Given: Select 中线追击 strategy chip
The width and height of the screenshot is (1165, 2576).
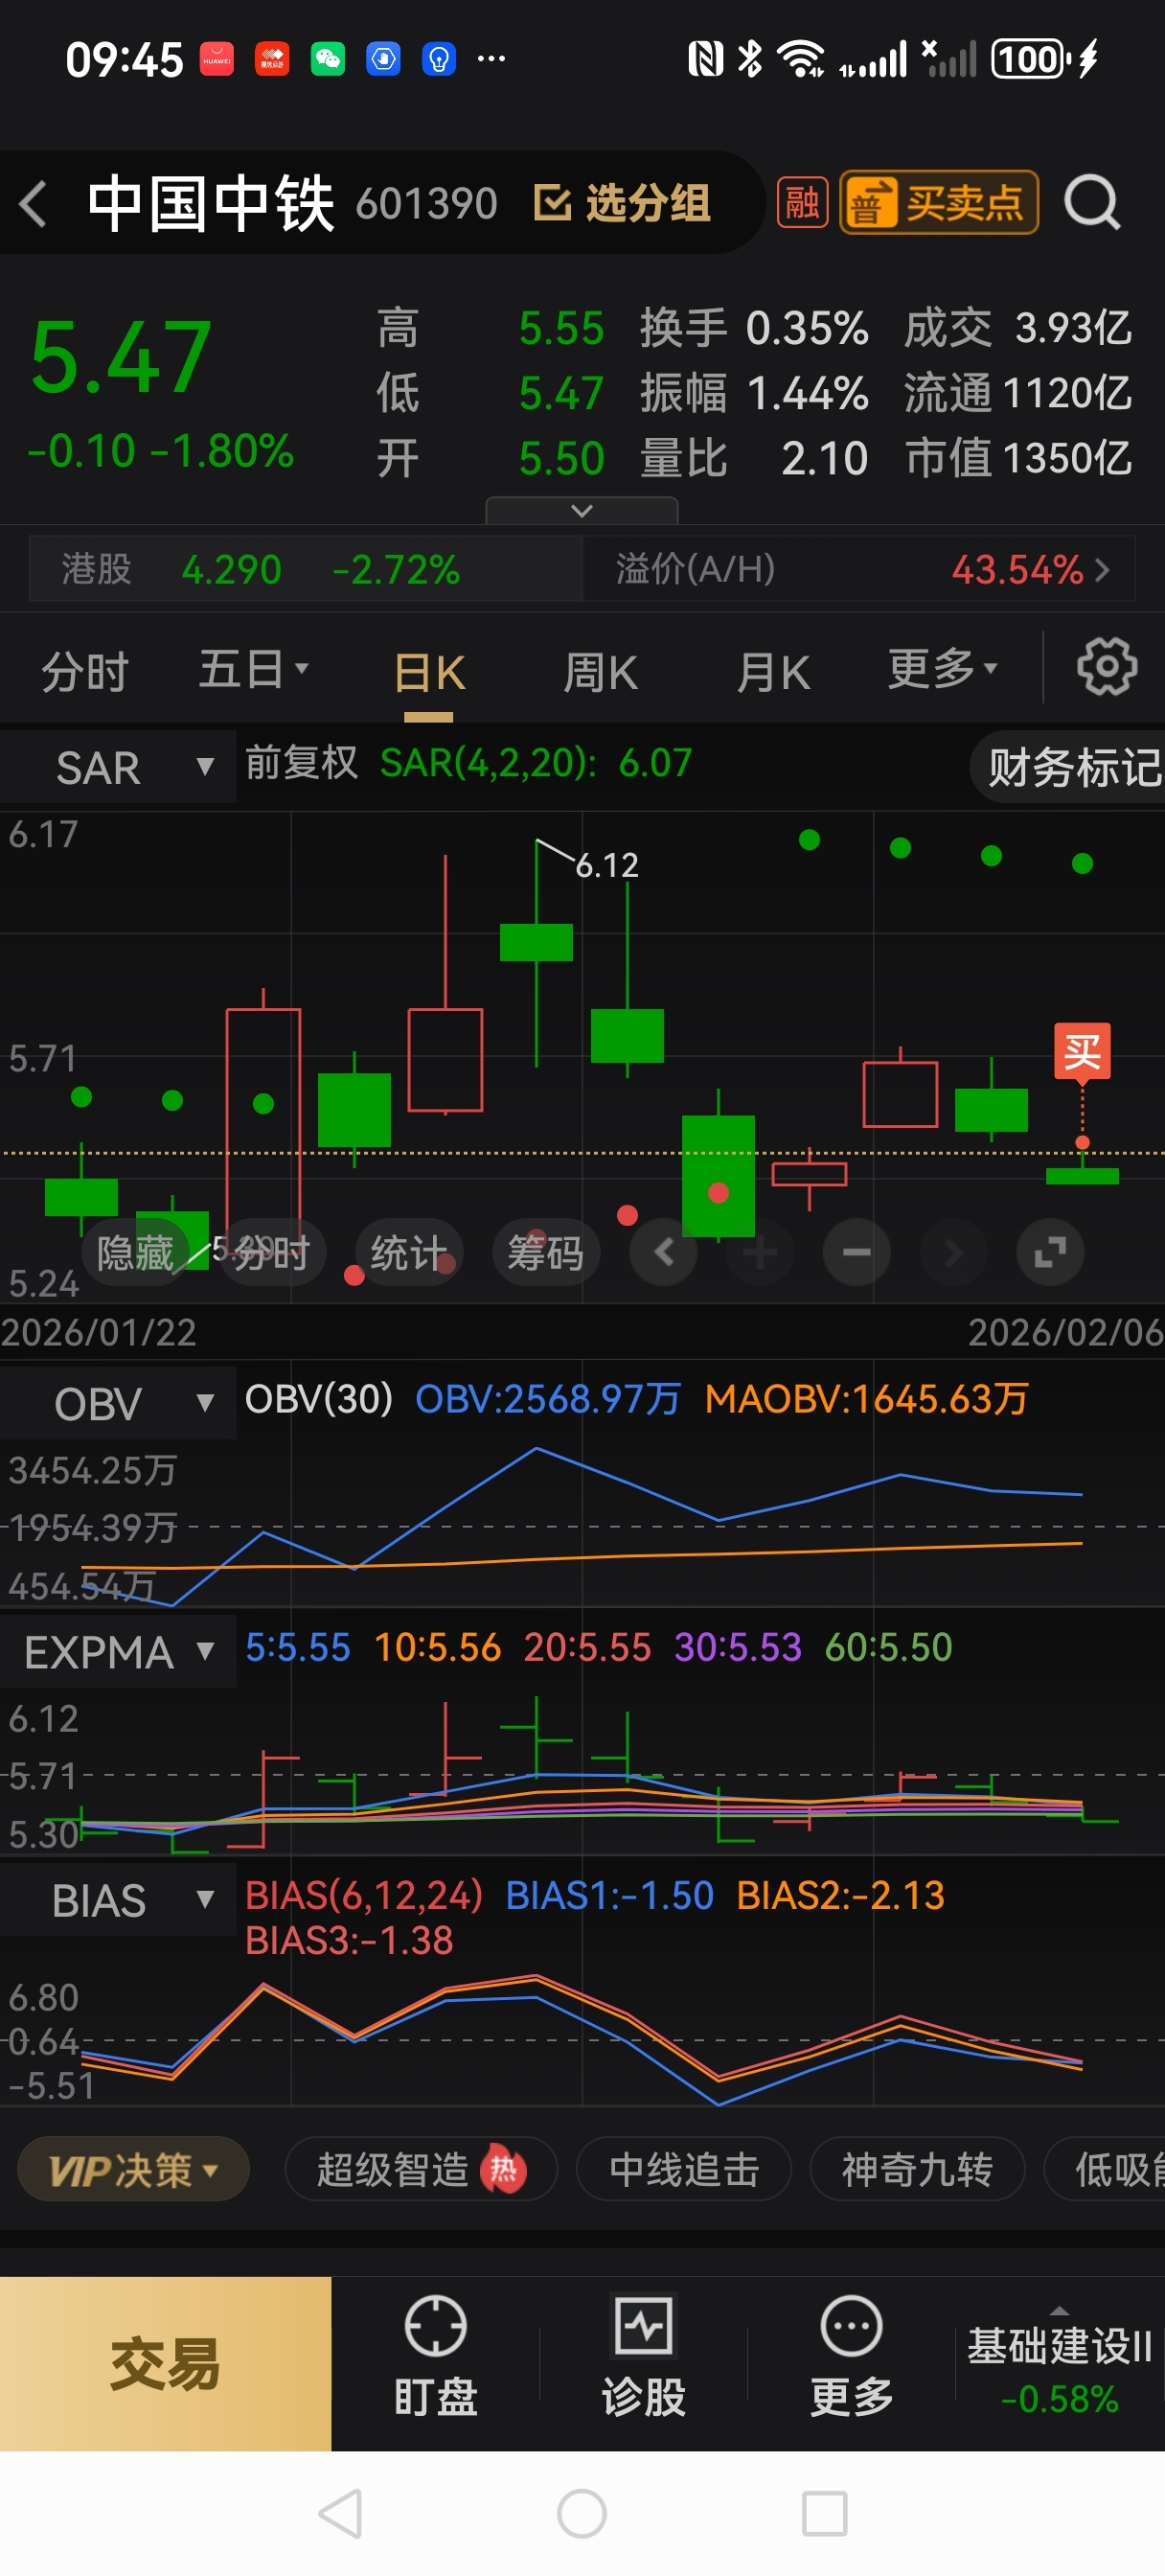Looking at the screenshot, I should [684, 2170].
